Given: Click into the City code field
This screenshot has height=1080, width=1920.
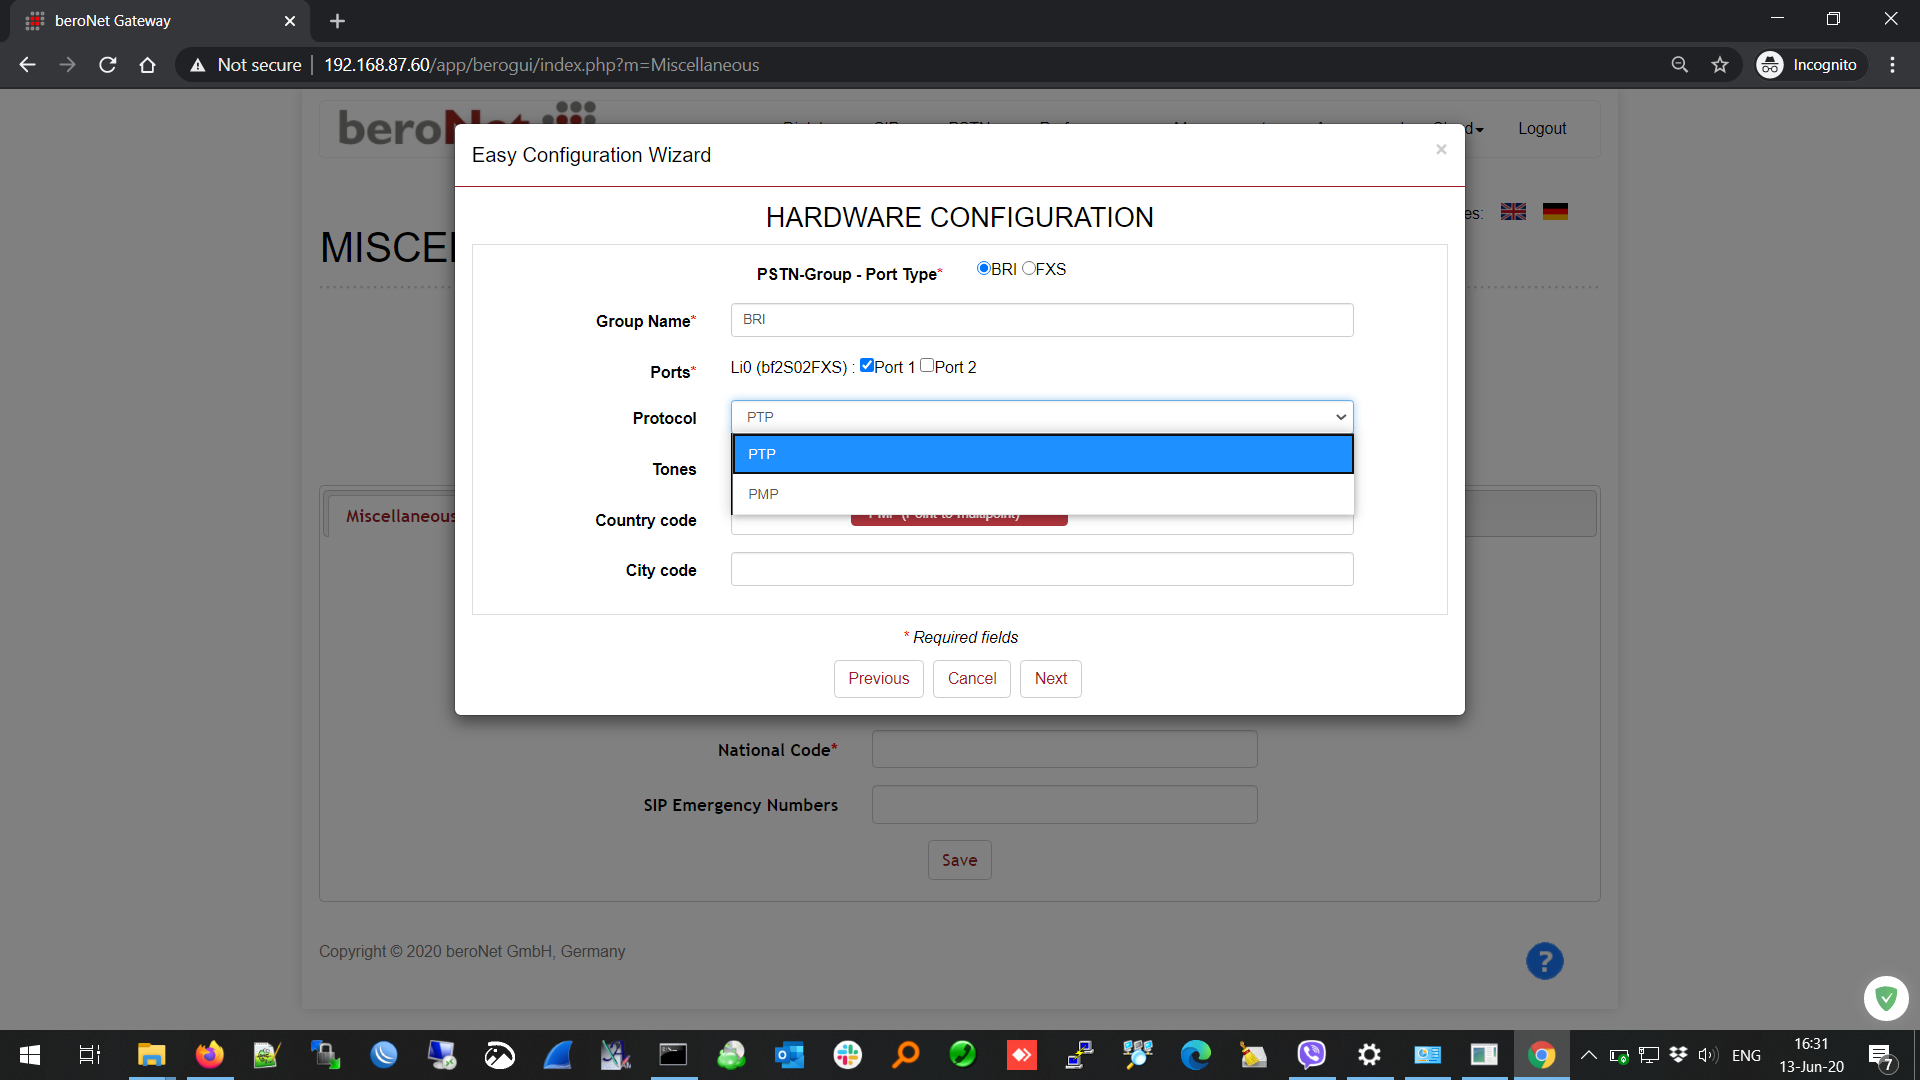Looking at the screenshot, I should coord(1042,569).
